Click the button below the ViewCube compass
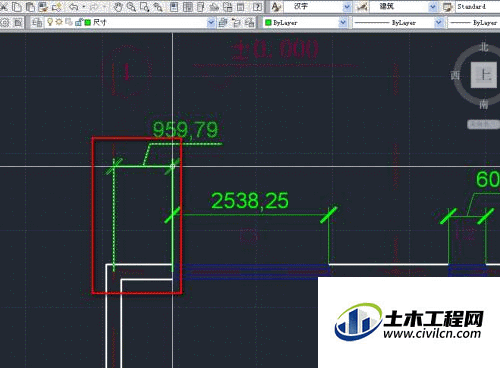Image resolution: width=500 pixels, height=368 pixels. pyautogui.click(x=483, y=124)
